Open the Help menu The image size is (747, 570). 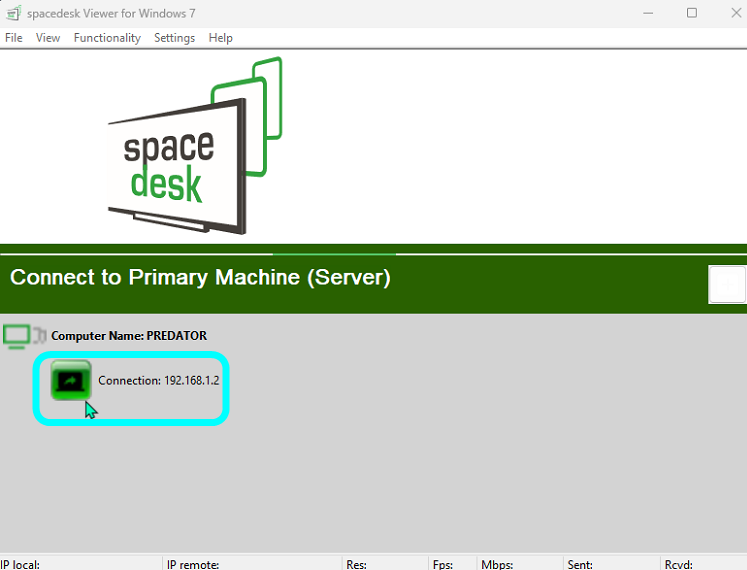click(221, 38)
